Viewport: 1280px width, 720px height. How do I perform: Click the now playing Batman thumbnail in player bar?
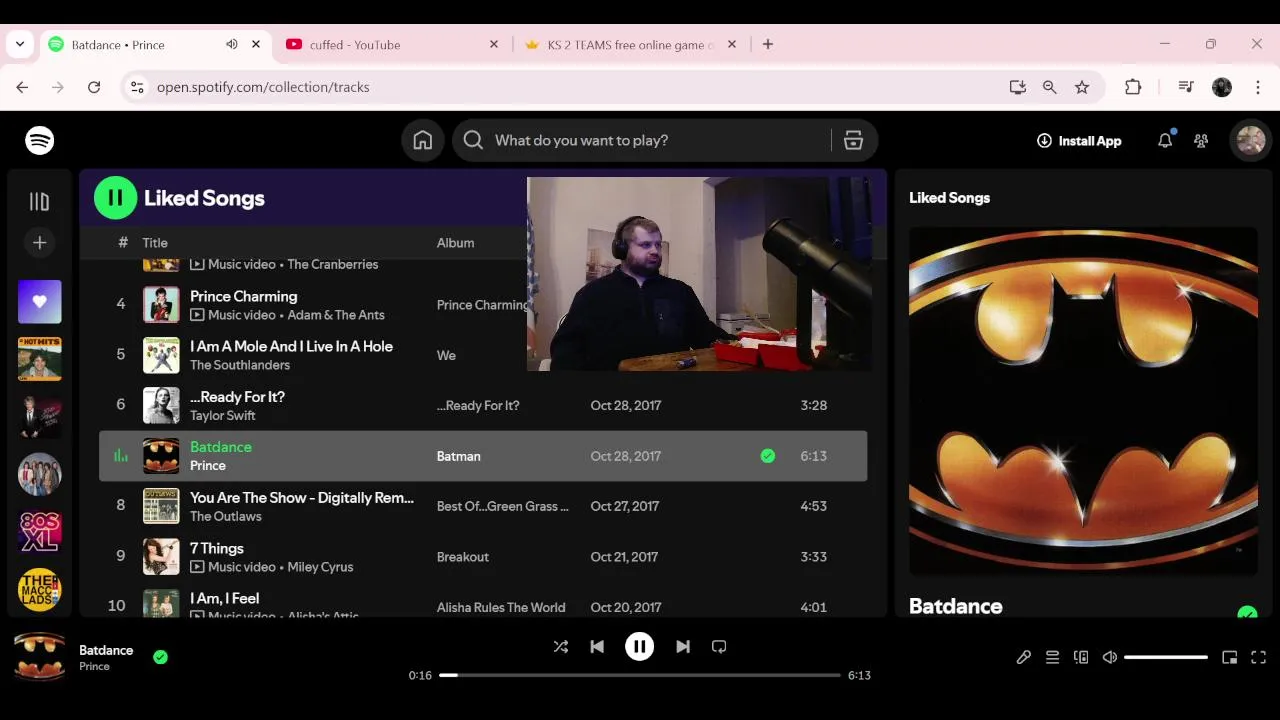(x=40, y=657)
